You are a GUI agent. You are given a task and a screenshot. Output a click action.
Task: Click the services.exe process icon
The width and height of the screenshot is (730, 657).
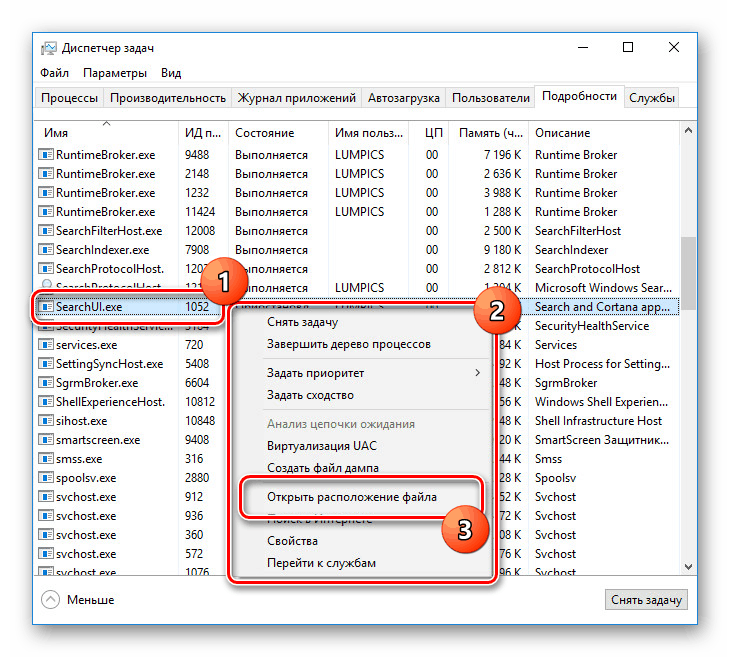[x=46, y=345]
